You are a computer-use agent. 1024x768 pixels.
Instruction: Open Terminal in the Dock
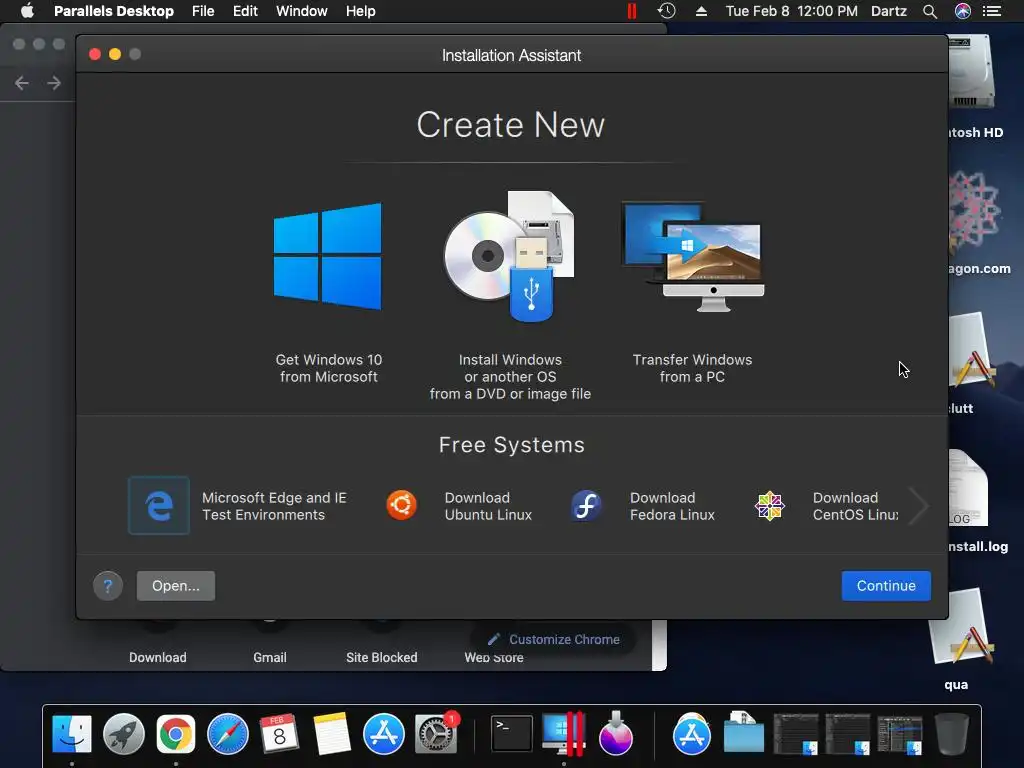pyautogui.click(x=511, y=733)
